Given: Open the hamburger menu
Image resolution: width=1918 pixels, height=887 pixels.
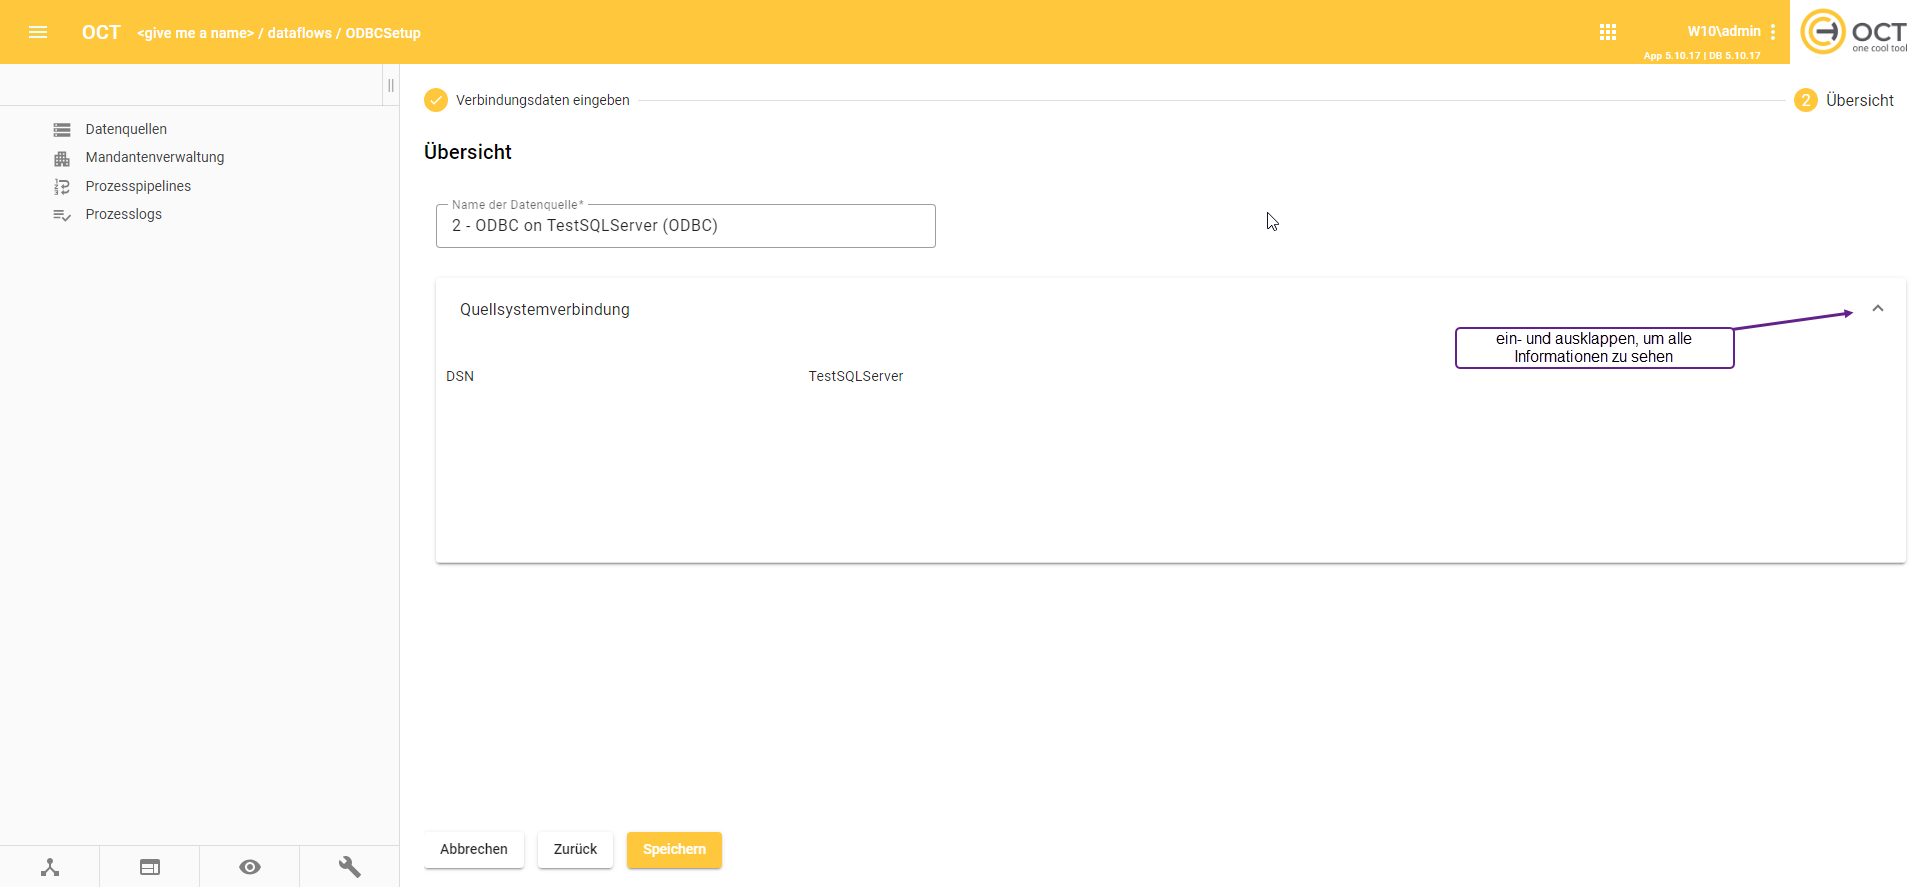Looking at the screenshot, I should [x=38, y=32].
